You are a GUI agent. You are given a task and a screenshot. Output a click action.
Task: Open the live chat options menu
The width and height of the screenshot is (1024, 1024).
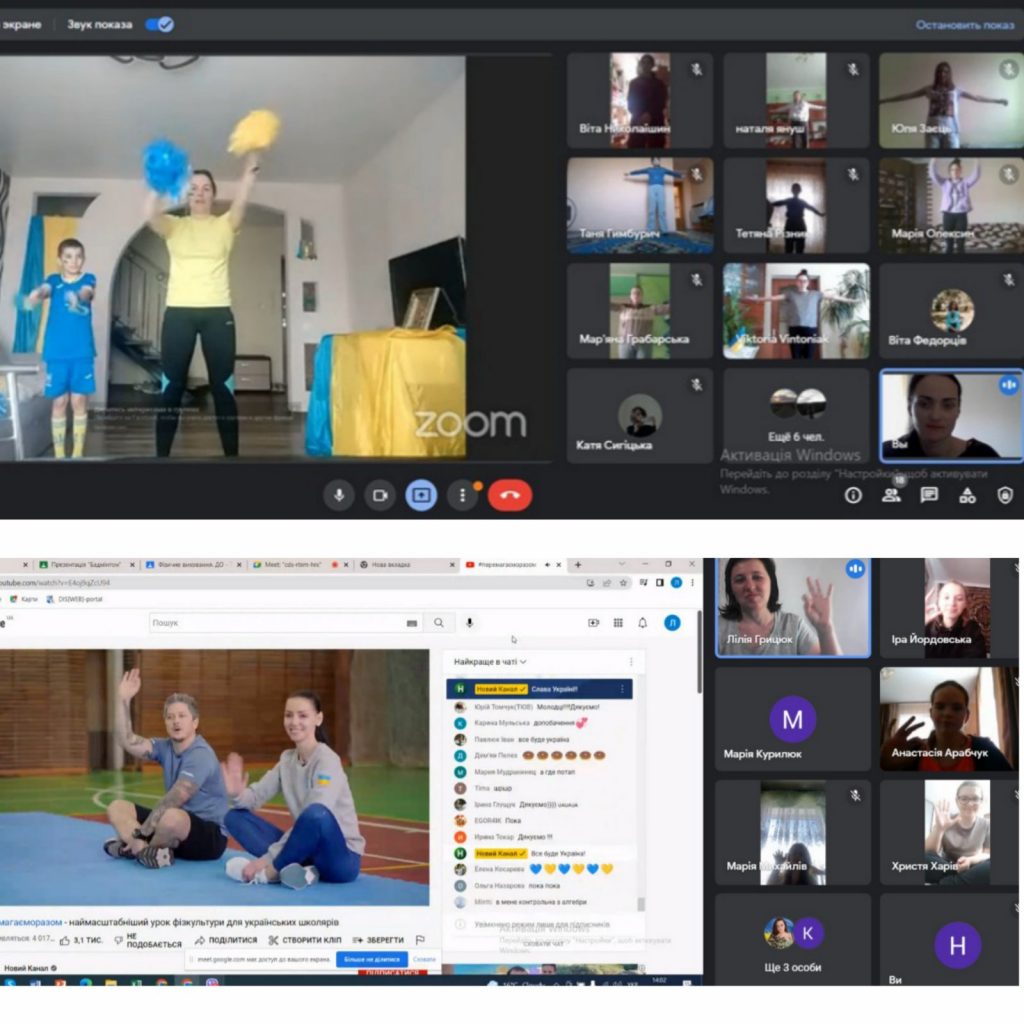631,662
